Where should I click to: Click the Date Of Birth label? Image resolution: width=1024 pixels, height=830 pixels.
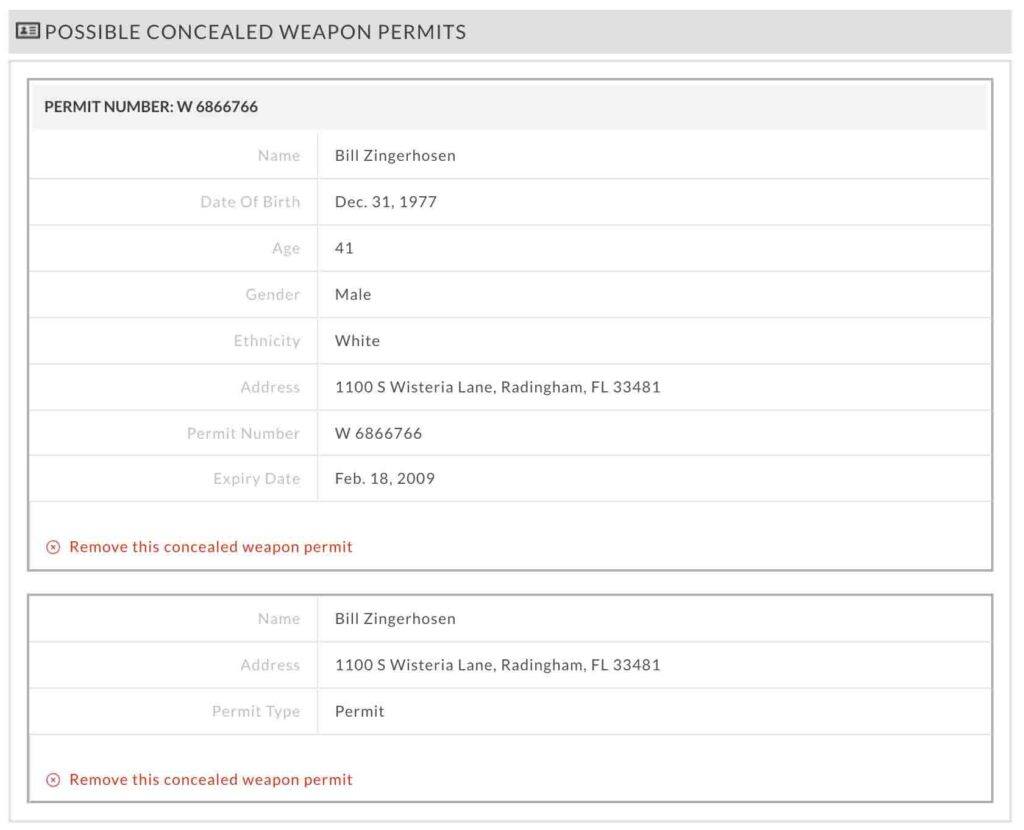250,202
